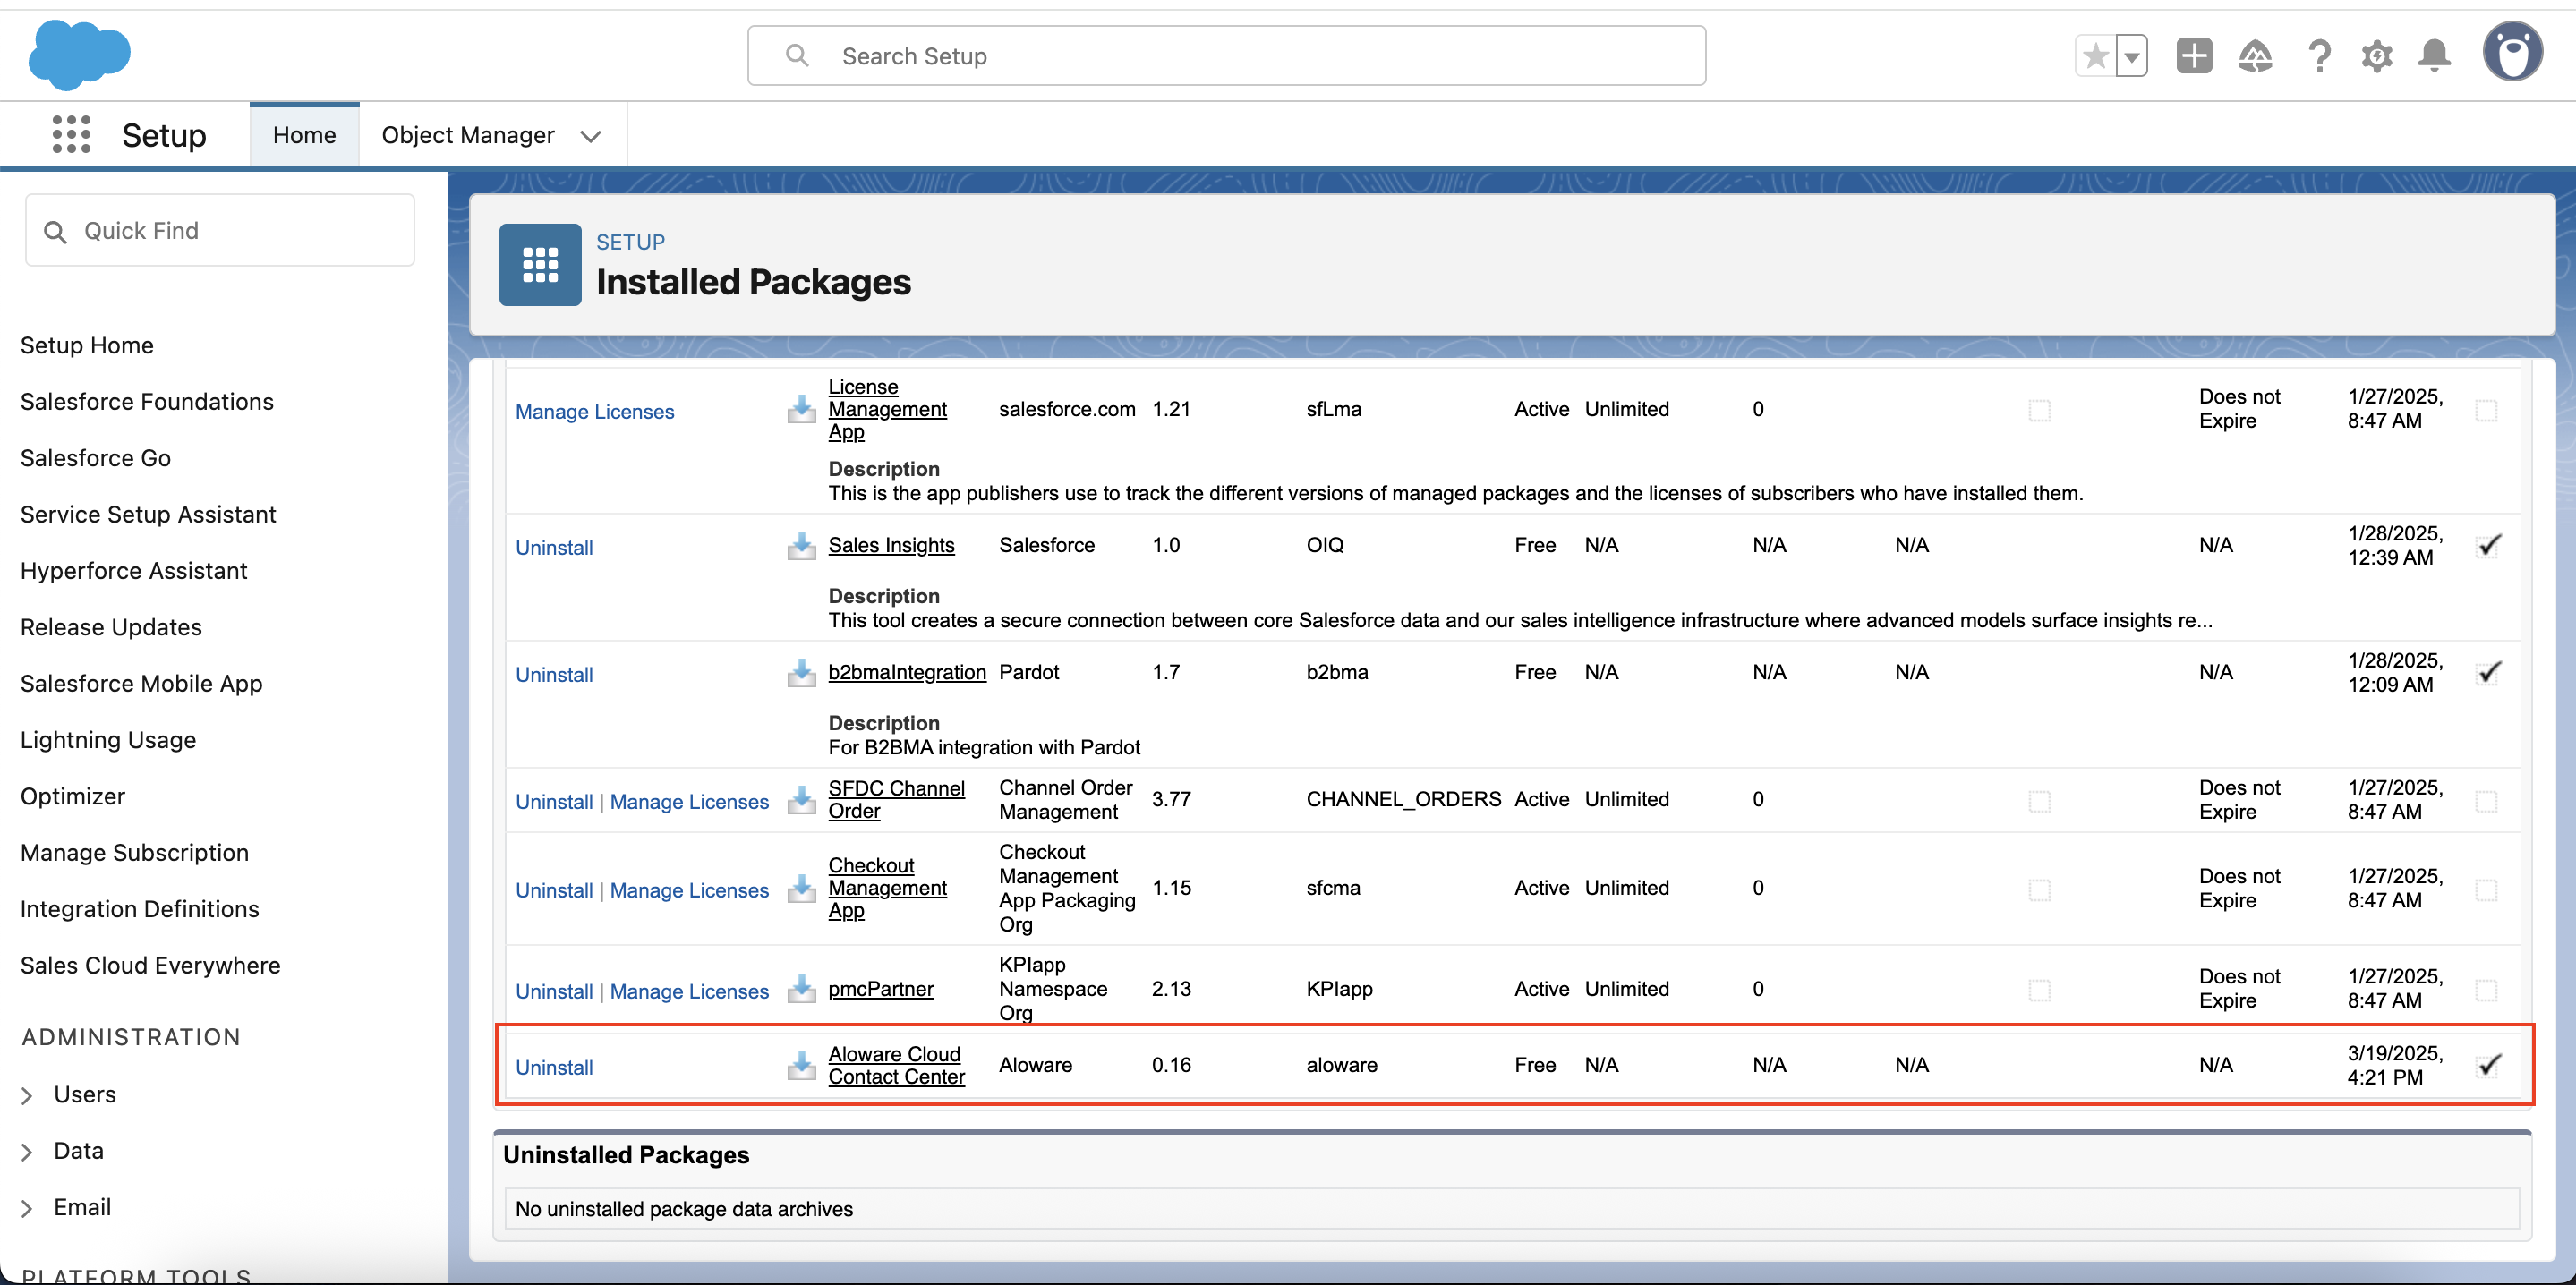The width and height of the screenshot is (2576, 1285).
Task: Focus the Search Setup input field
Action: (x=1226, y=56)
